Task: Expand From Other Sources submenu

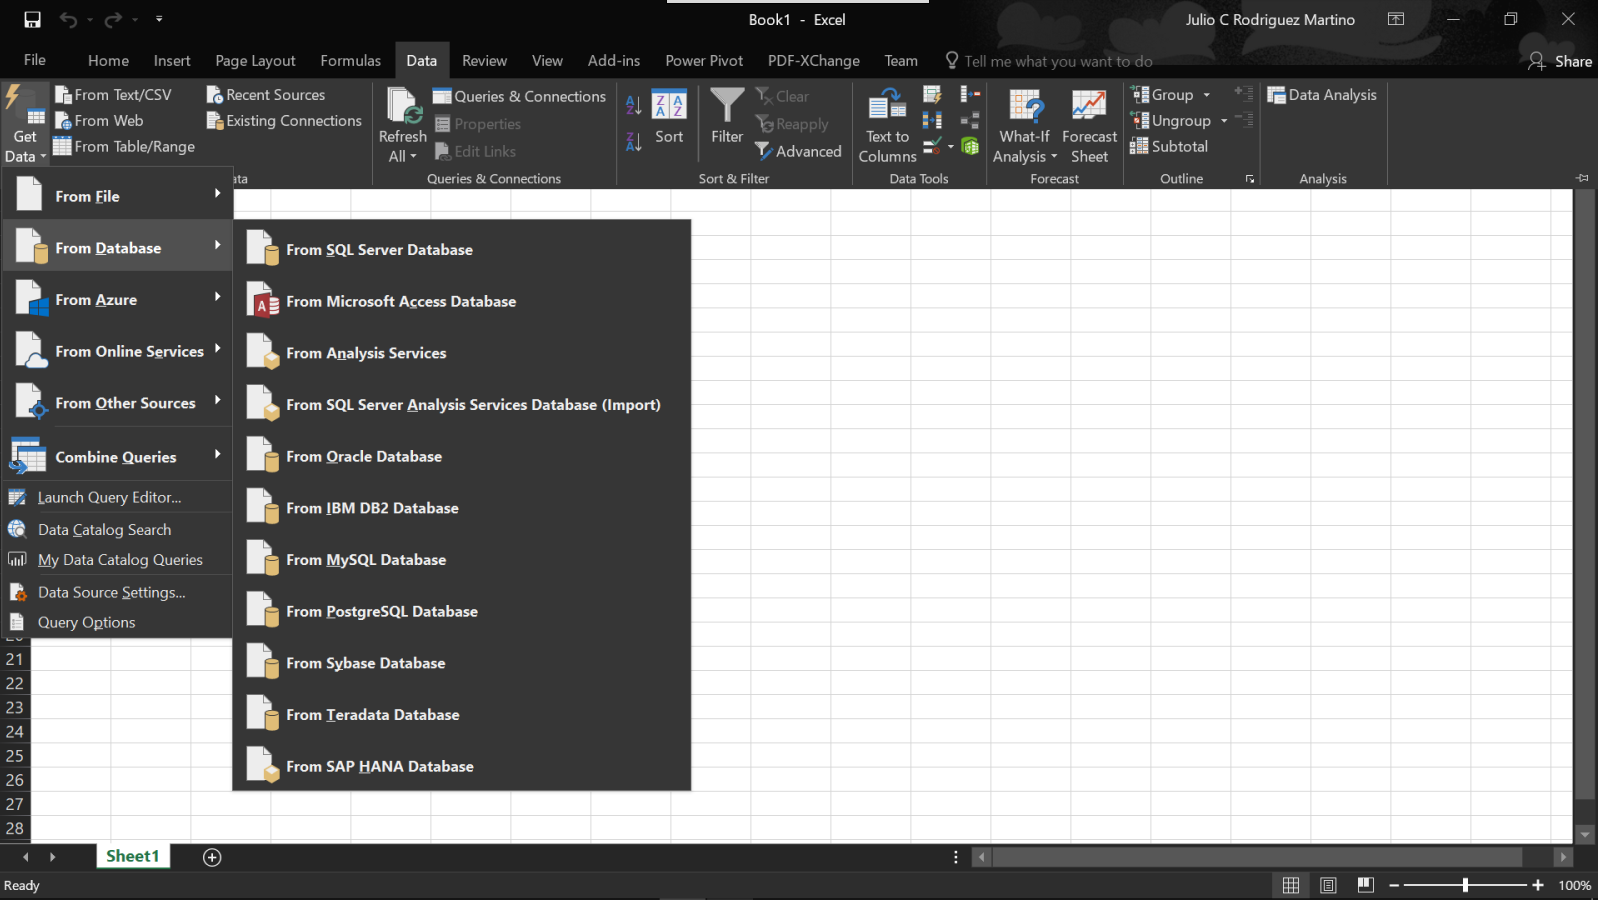Action: coord(118,403)
